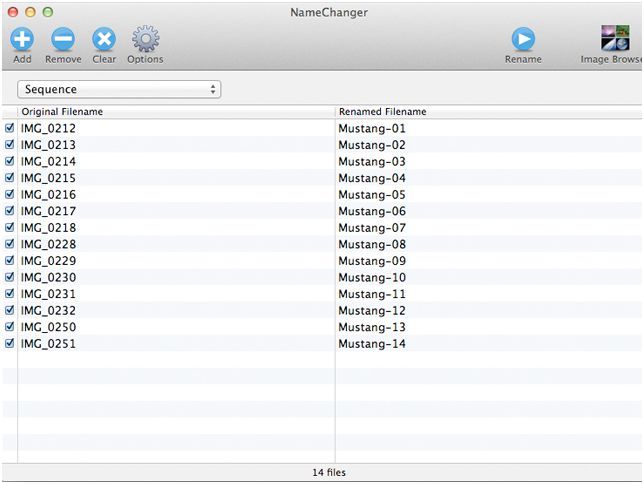The image size is (644, 484).
Task: Click the Add files plus icon
Action: pos(22,40)
